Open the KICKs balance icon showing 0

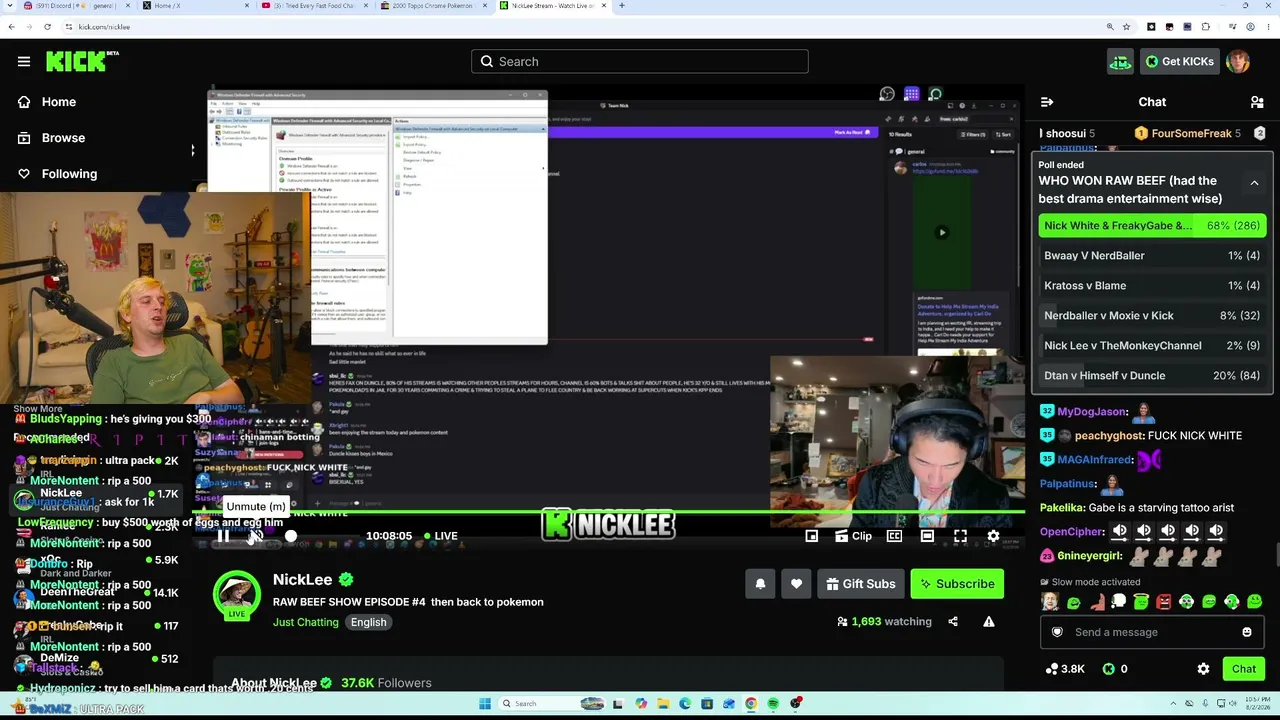point(1115,669)
